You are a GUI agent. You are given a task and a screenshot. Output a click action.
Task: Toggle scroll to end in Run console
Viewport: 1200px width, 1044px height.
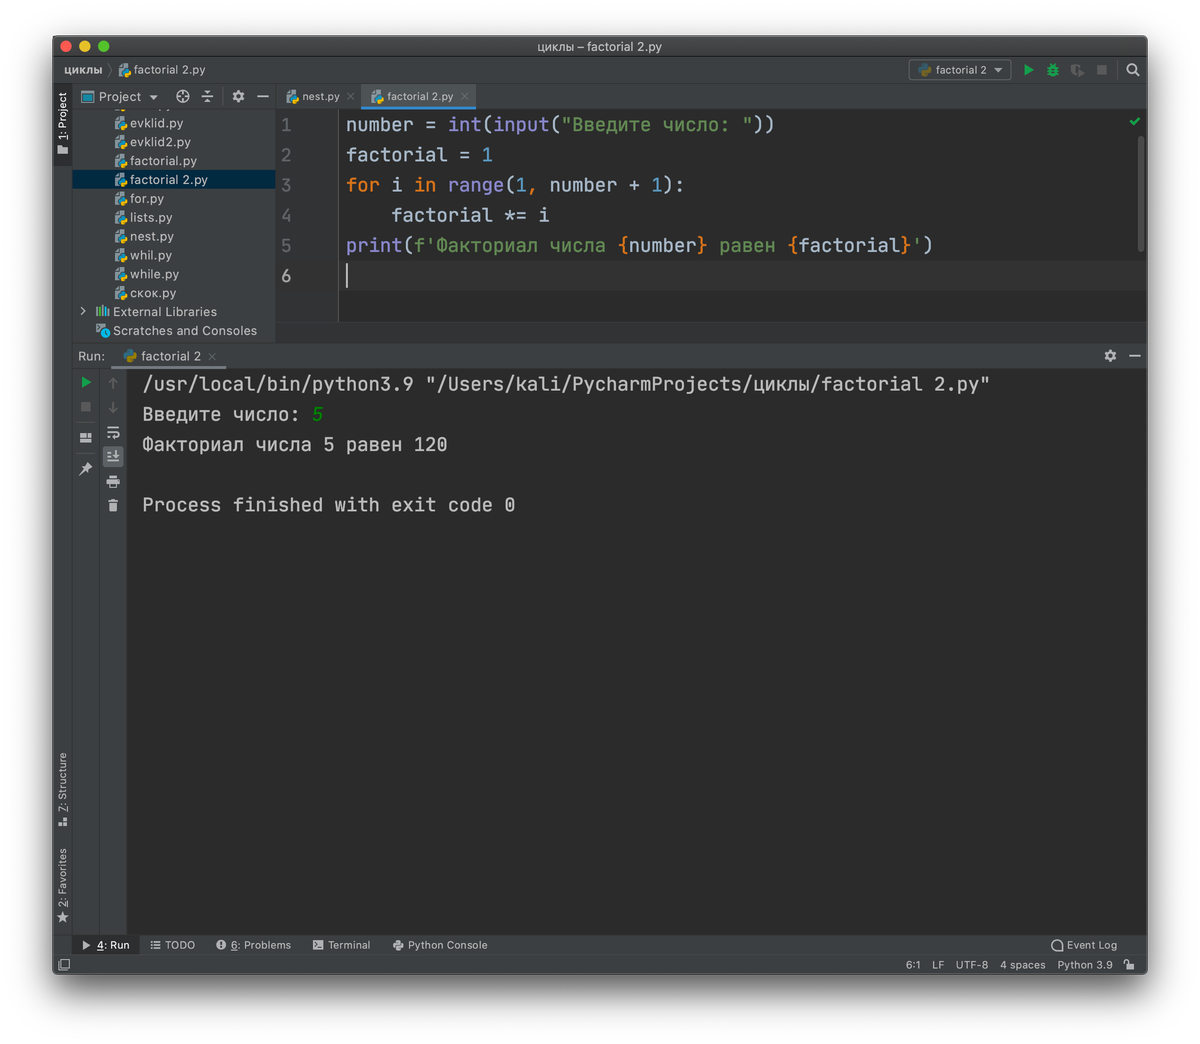tap(113, 456)
